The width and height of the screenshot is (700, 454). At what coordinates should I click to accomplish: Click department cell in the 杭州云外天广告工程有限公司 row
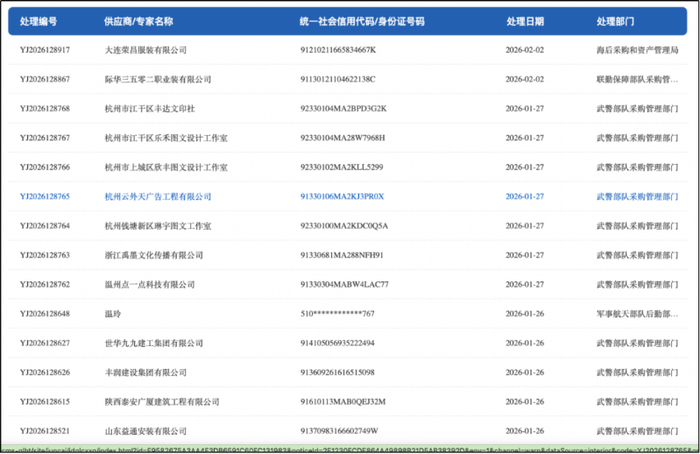tap(638, 196)
